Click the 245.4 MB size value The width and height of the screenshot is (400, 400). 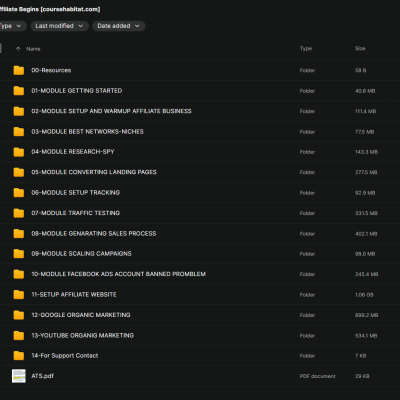point(366,274)
